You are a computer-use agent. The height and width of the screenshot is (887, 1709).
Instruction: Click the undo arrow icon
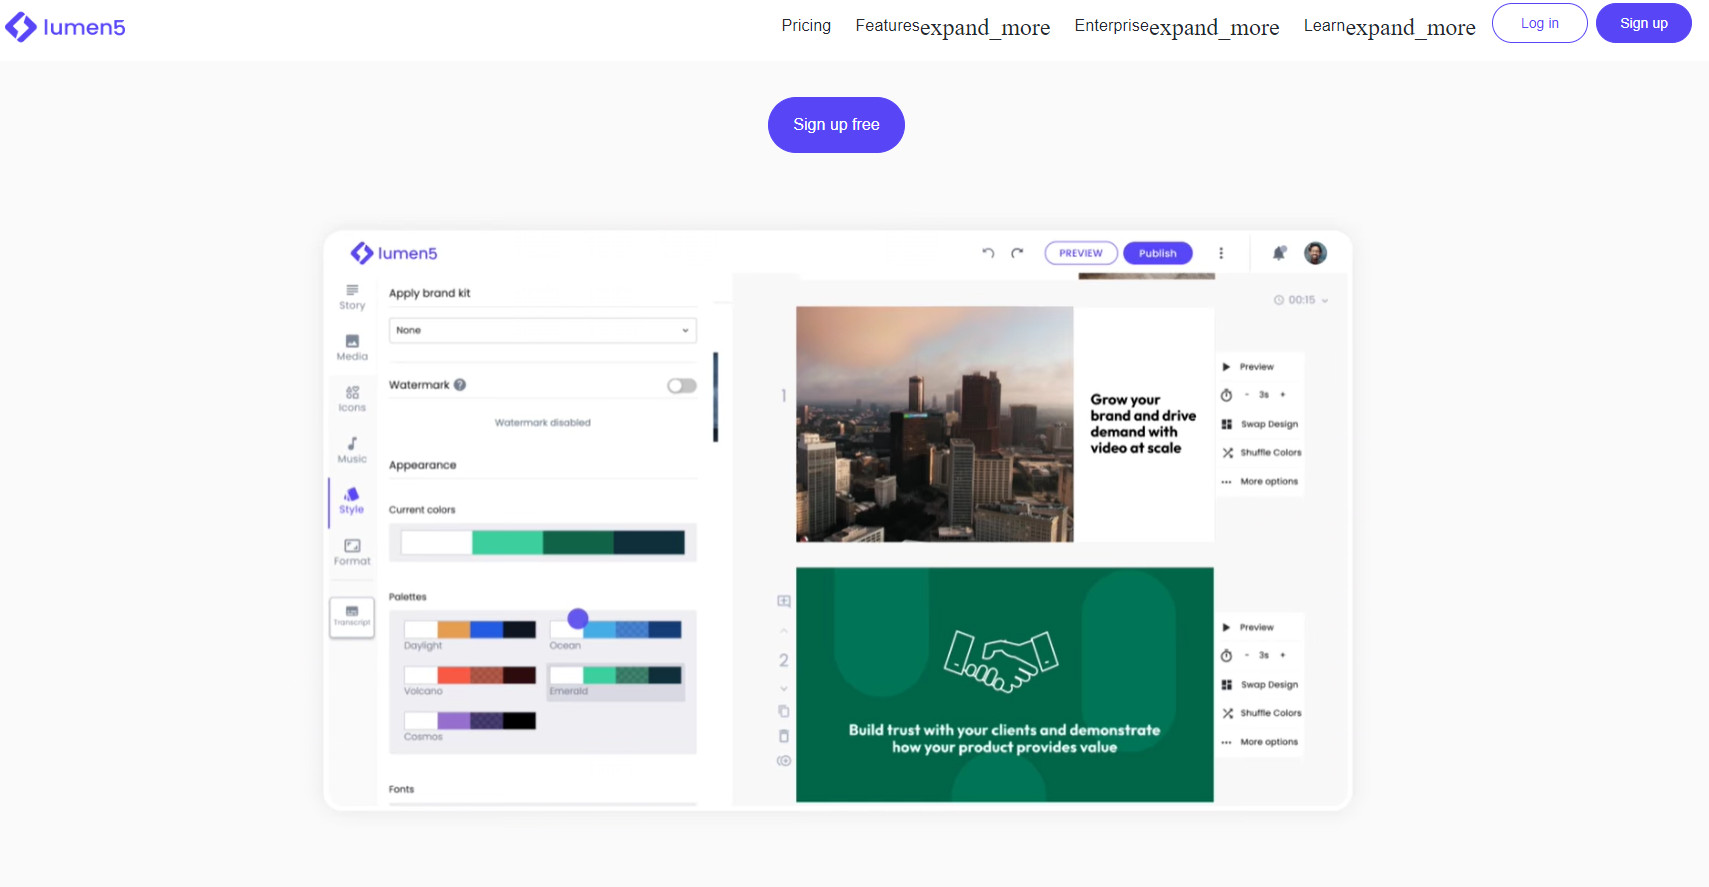[988, 253]
